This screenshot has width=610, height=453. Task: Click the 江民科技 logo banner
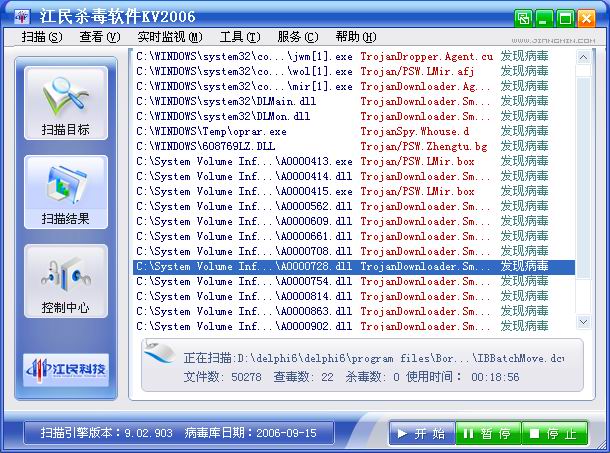66,370
